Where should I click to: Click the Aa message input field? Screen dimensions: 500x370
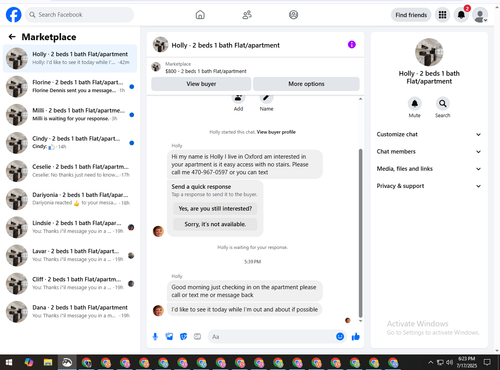click(x=272, y=337)
